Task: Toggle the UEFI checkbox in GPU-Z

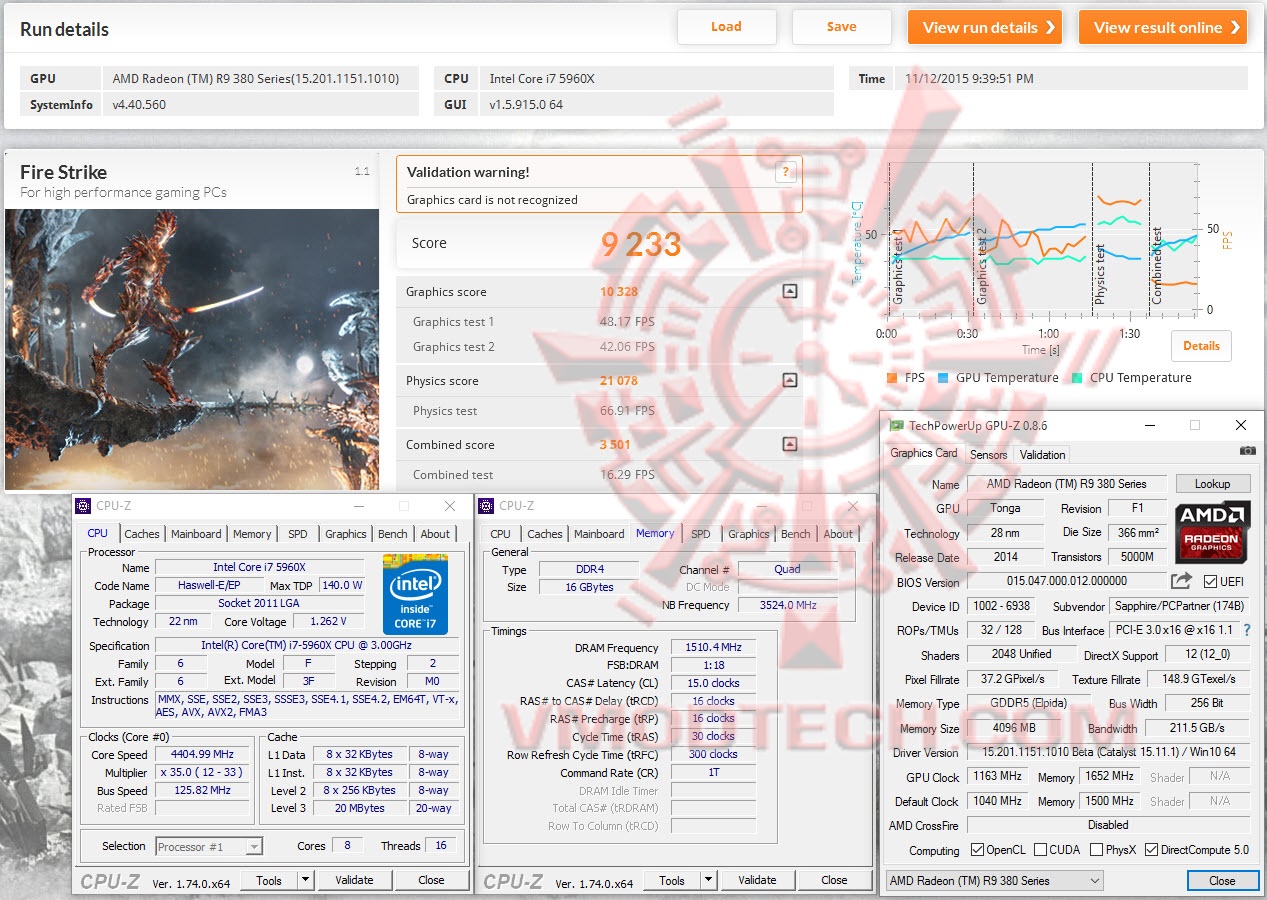Action: point(1210,582)
